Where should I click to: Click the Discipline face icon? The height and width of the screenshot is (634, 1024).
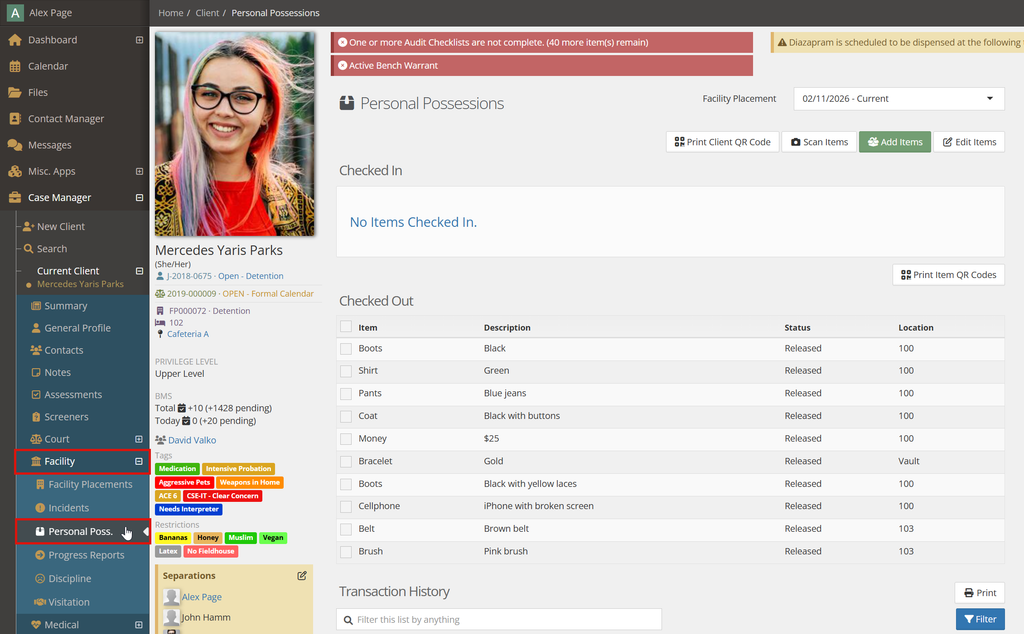[x=40, y=579]
